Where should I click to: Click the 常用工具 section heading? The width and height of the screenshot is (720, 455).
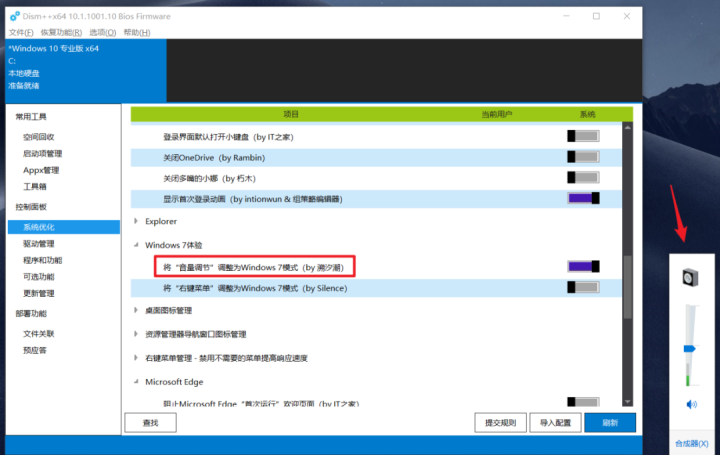(x=31, y=117)
